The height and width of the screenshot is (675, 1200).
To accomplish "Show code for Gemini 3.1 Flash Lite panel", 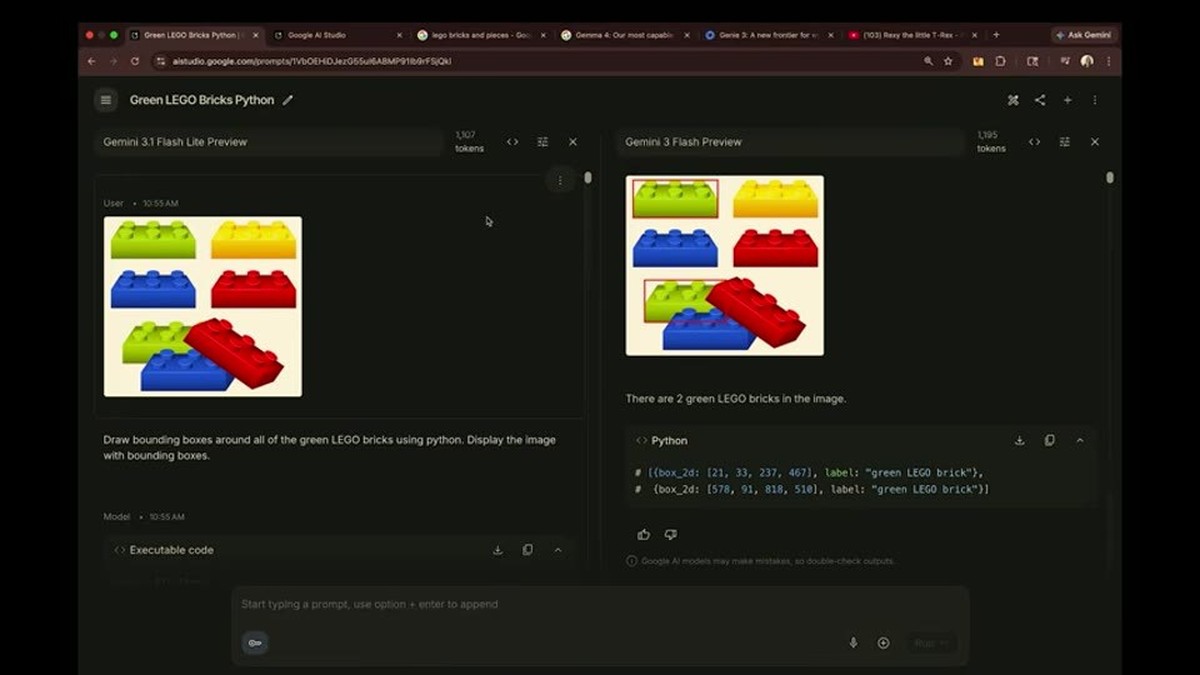I will pos(512,142).
